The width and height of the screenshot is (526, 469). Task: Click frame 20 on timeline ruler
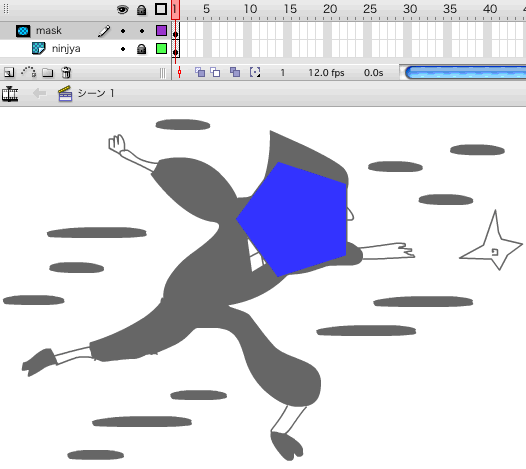(x=330, y=9)
